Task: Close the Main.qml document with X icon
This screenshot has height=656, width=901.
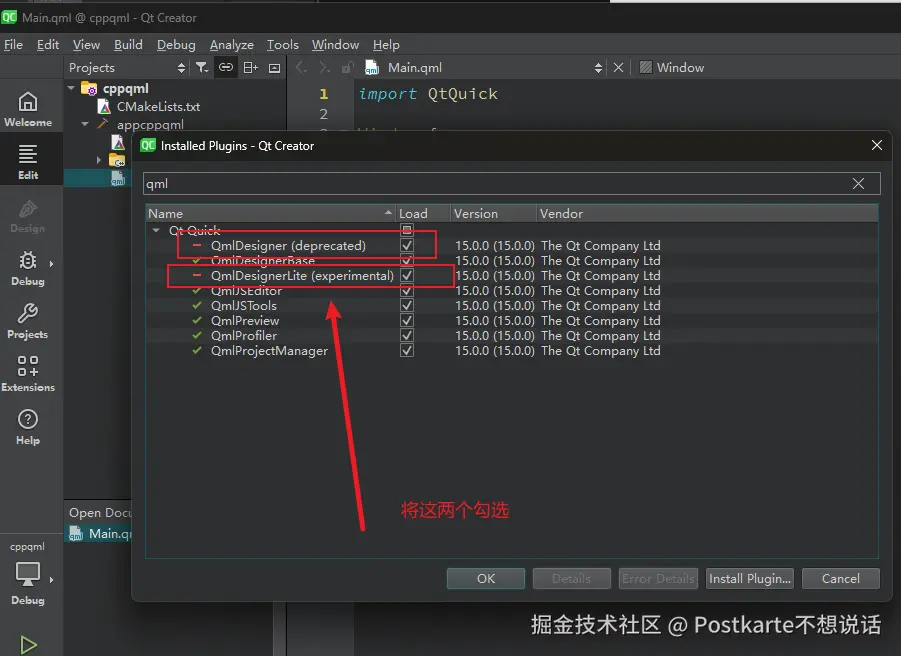Action: (618, 68)
